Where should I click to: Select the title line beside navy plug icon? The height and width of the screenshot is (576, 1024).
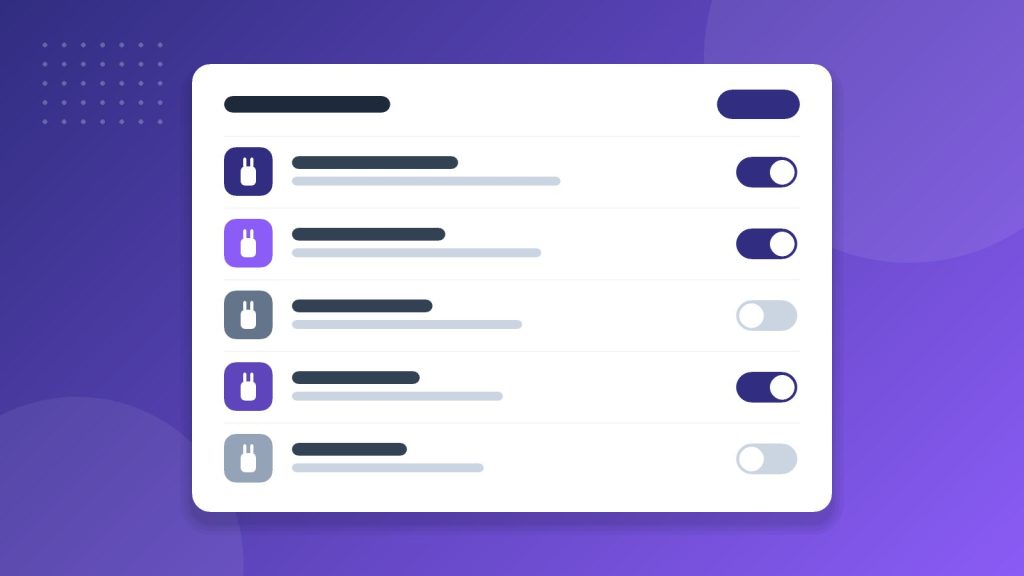pyautogui.click(x=375, y=163)
